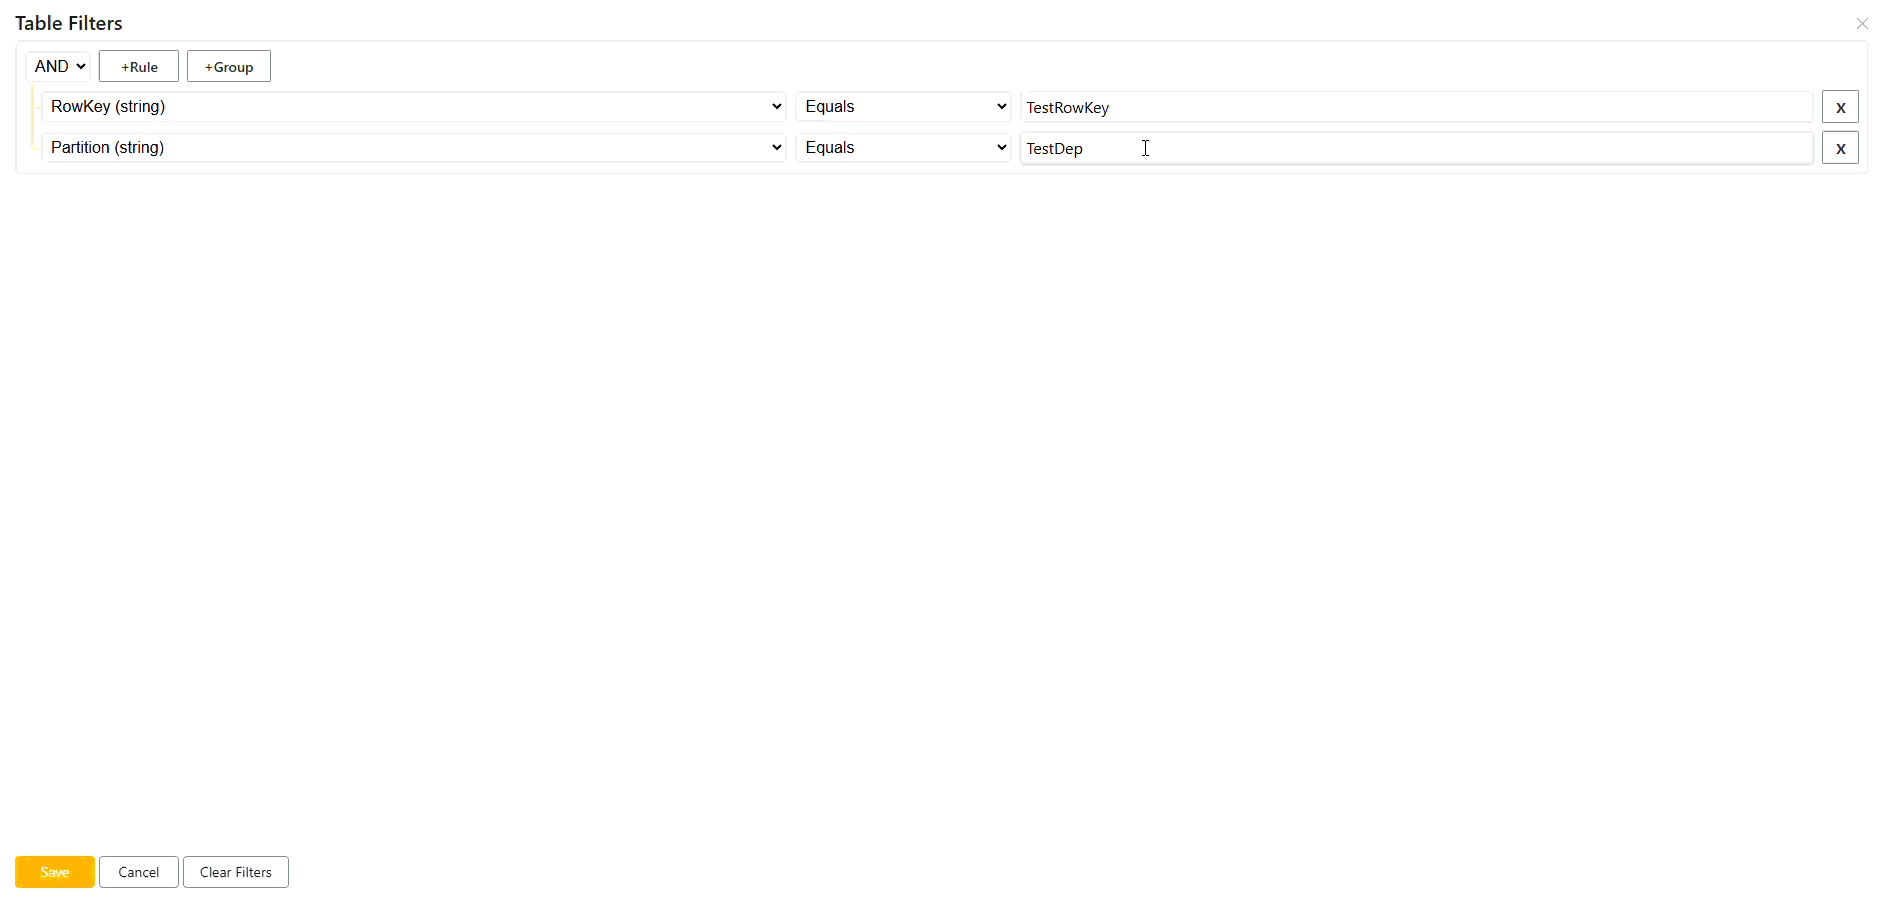1880x900 pixels.
Task: Clear Filters from the table
Action: (x=236, y=872)
